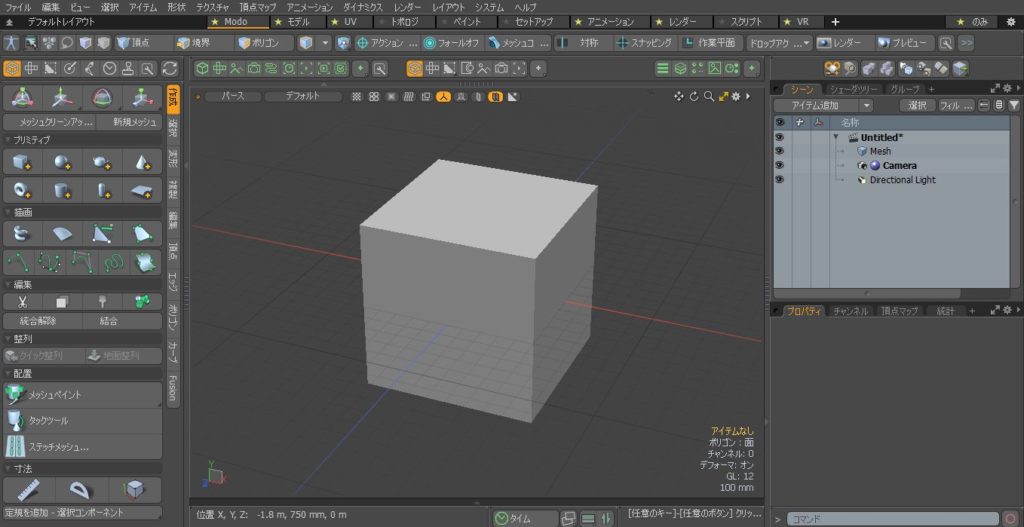Toggle visibility of the Camera item
Viewport: 1024px width, 527px height.
780,165
